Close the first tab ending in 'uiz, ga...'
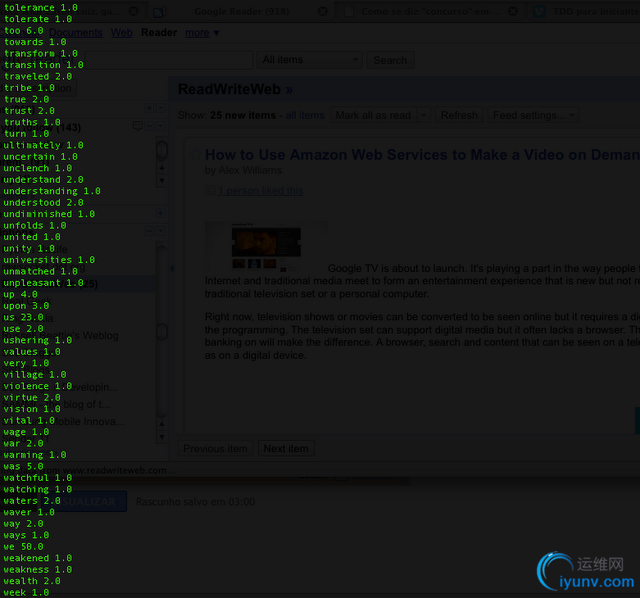640x598 pixels. [x=133, y=11]
